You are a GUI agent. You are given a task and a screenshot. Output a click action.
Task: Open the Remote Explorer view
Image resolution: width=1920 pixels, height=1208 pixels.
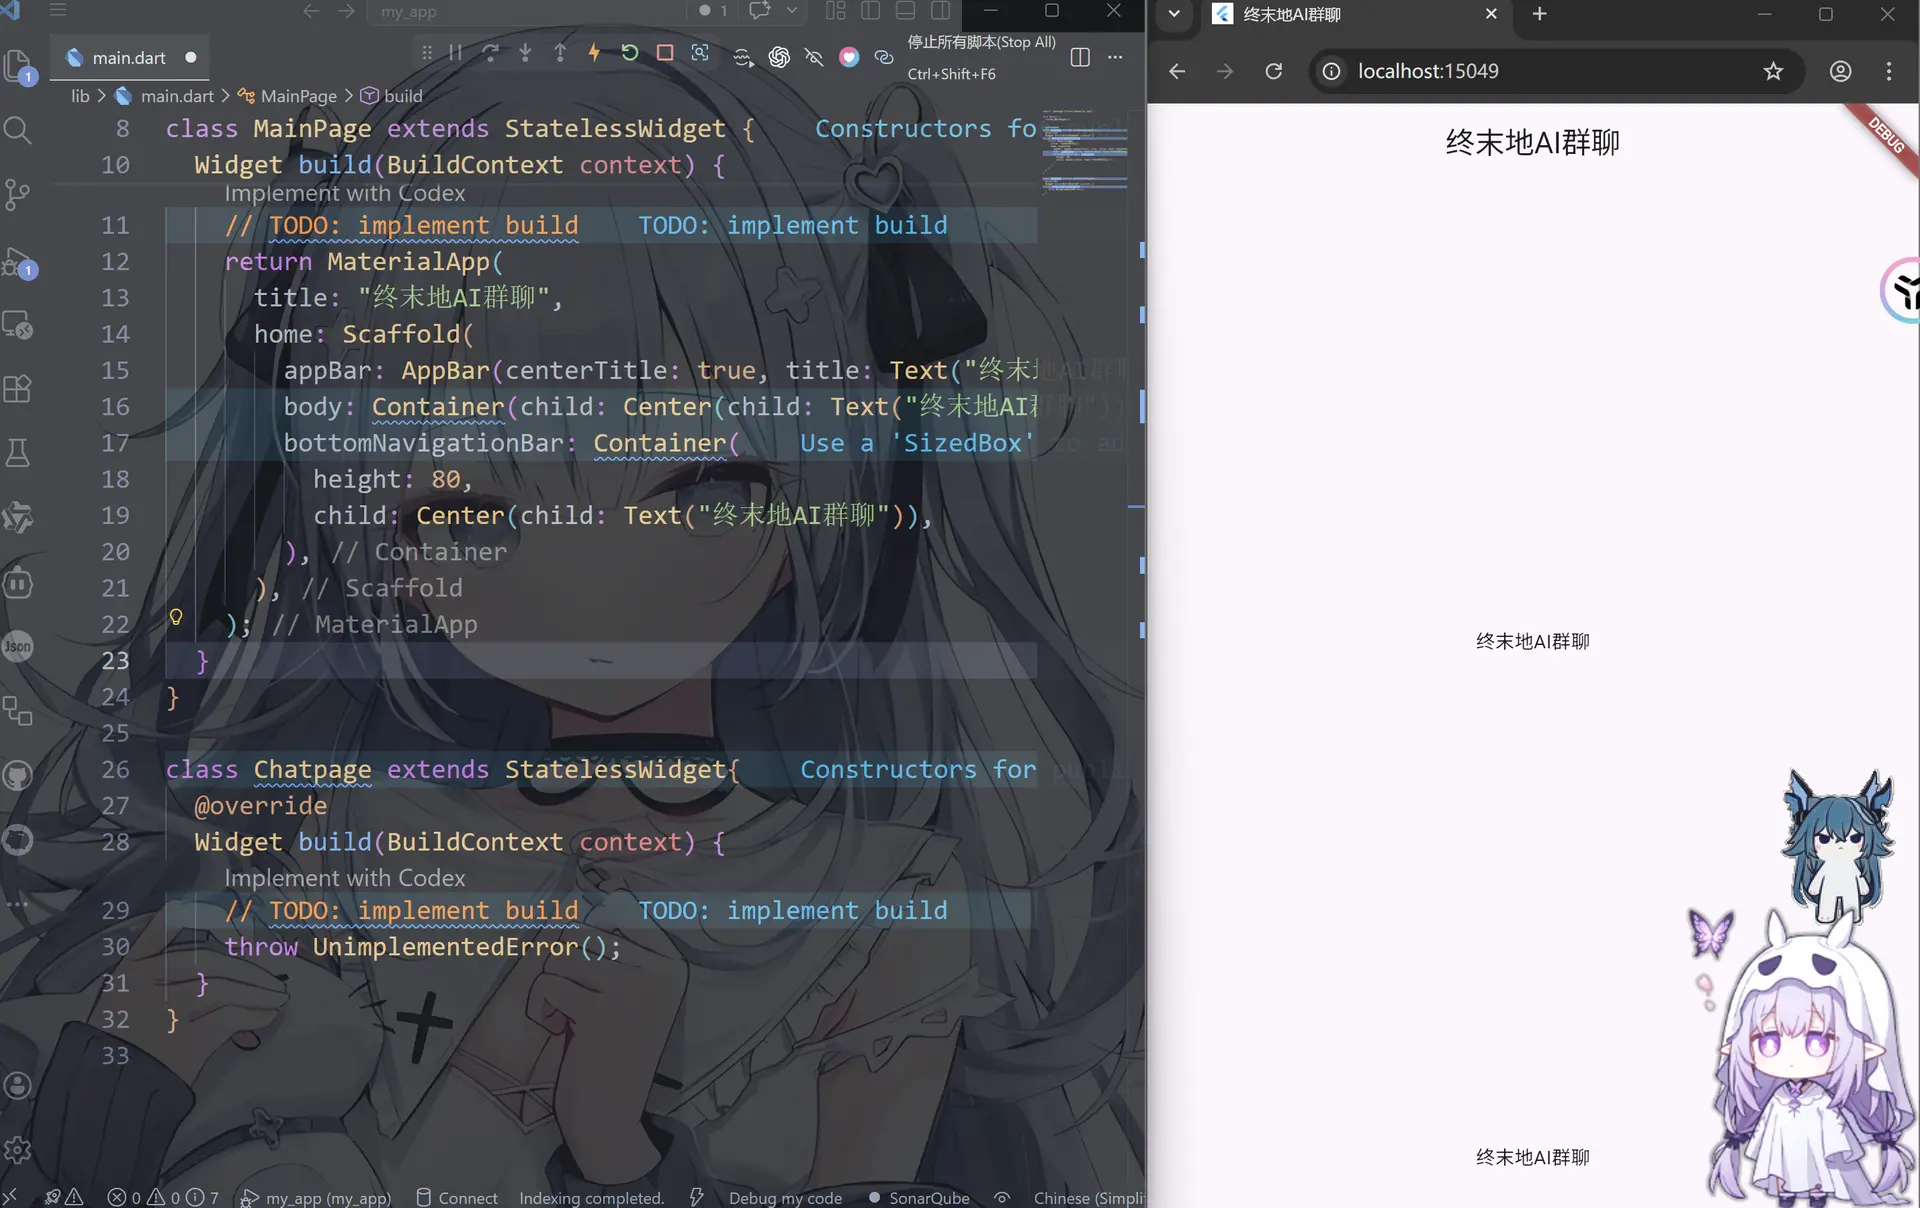(x=18, y=325)
